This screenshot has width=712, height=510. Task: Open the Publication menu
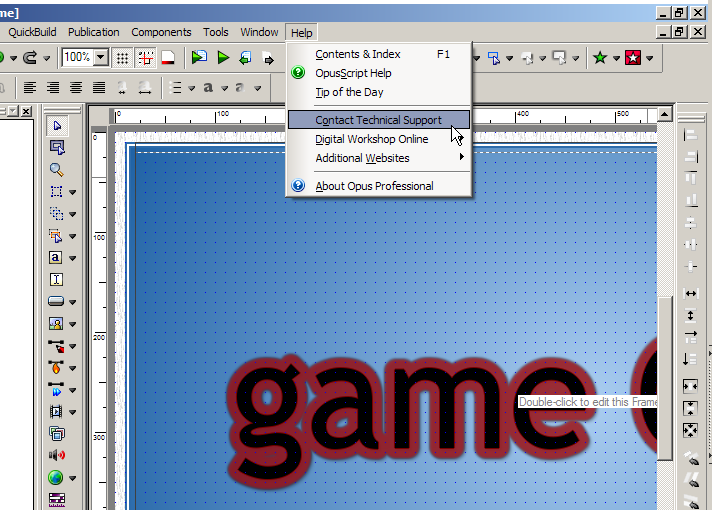click(x=94, y=32)
